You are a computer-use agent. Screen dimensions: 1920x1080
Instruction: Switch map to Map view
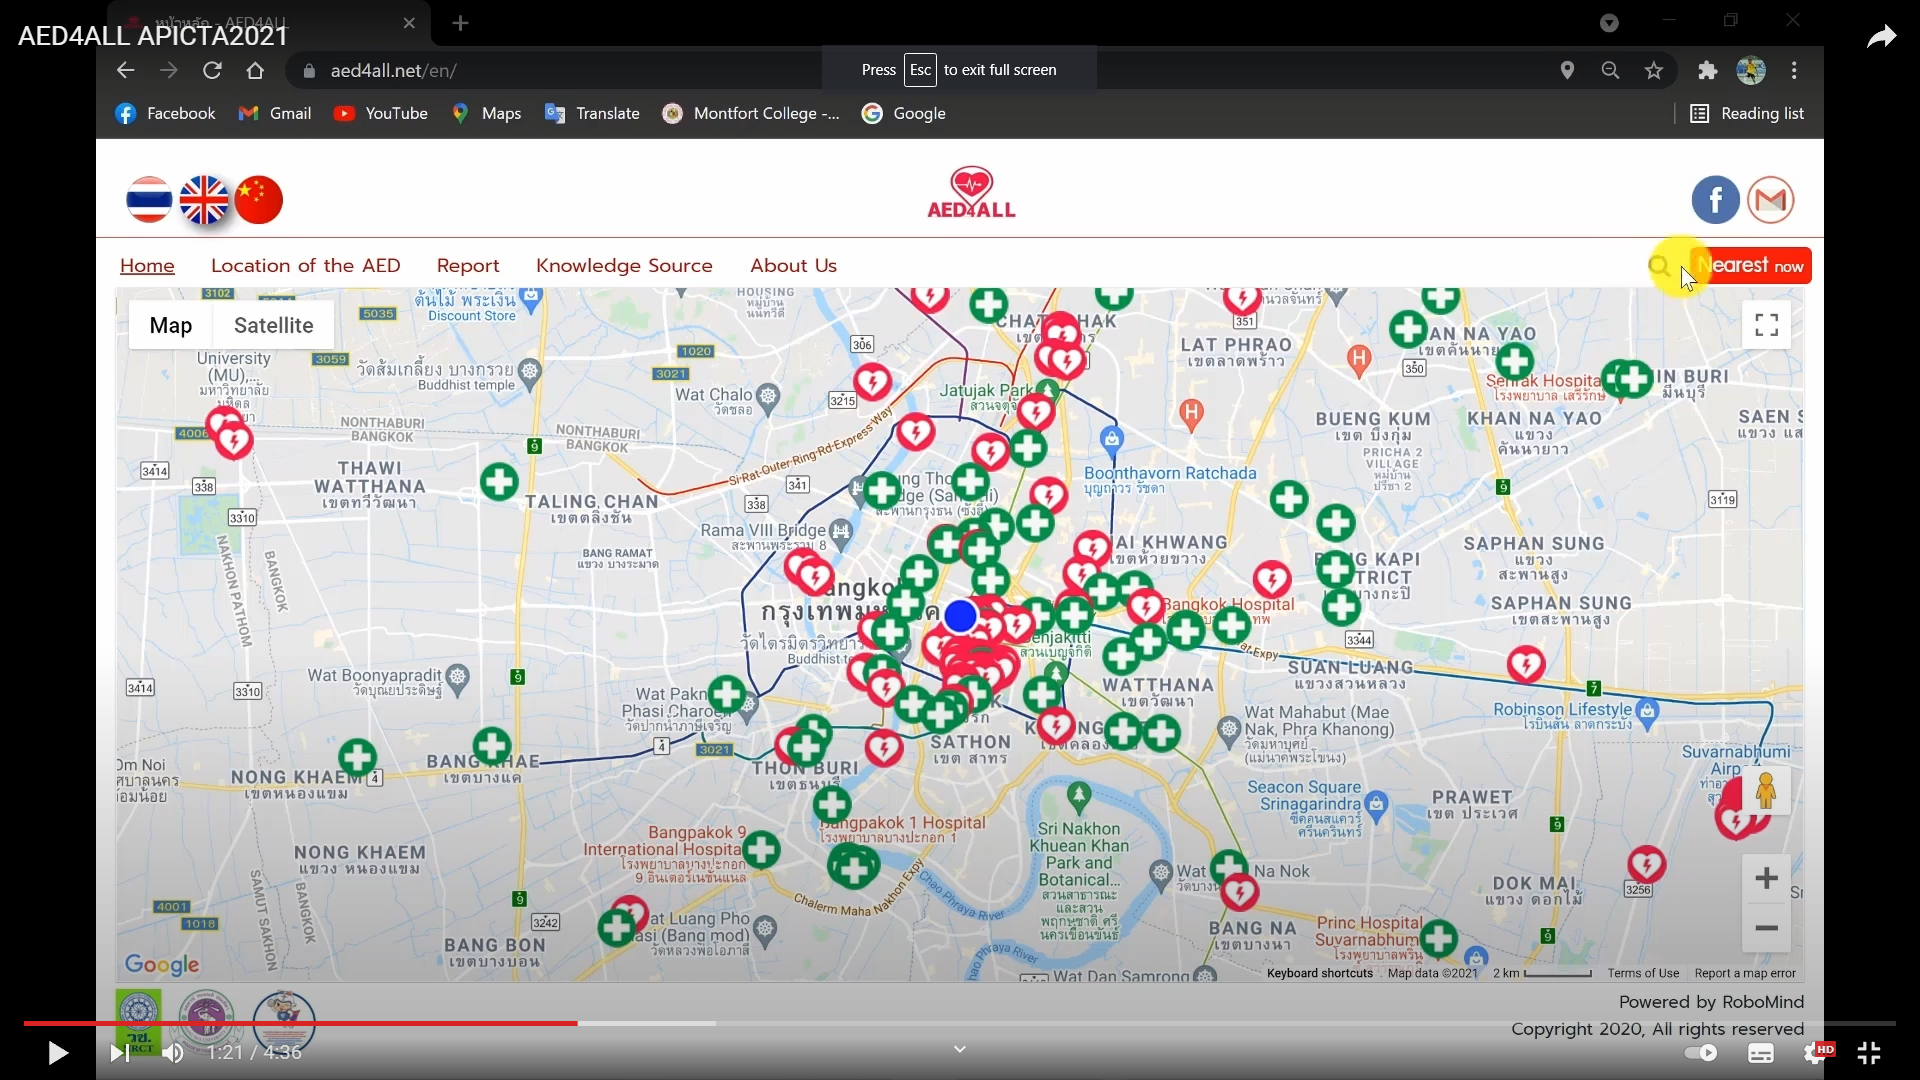point(171,325)
